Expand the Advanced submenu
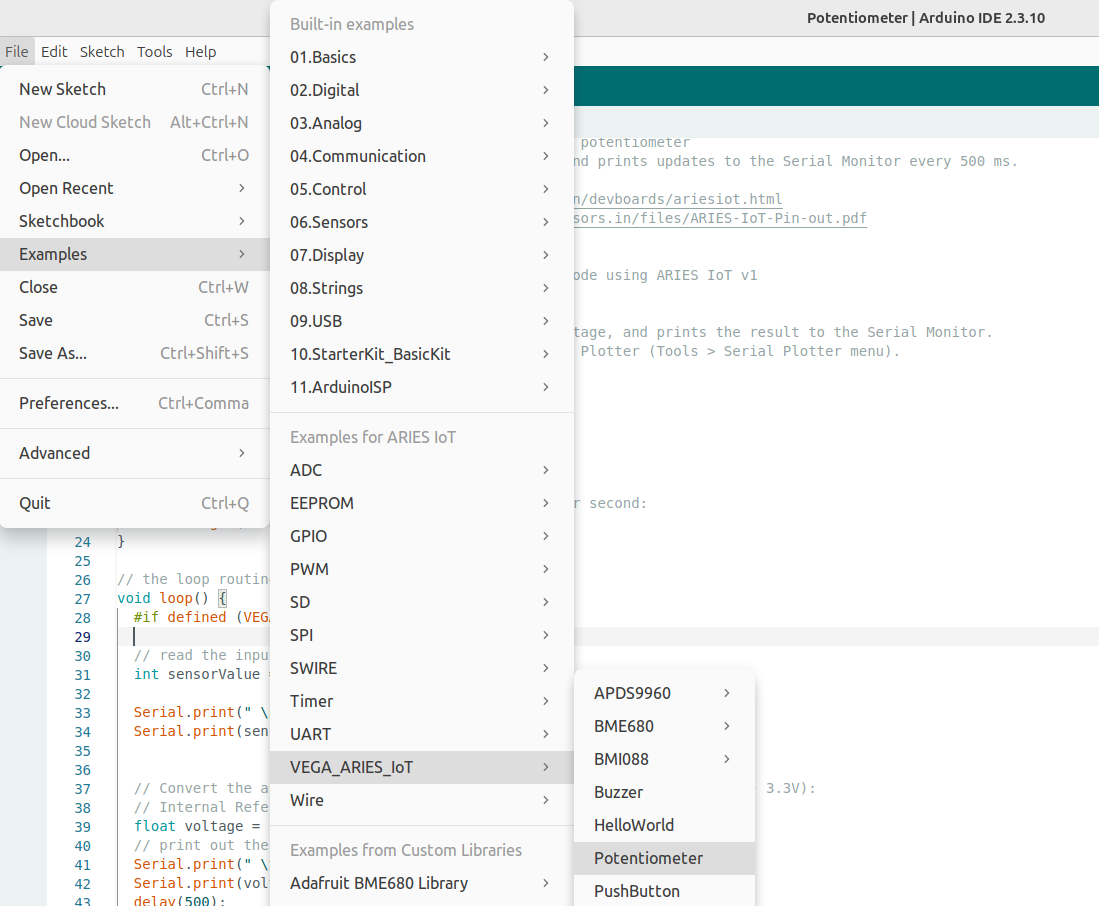 click(135, 453)
